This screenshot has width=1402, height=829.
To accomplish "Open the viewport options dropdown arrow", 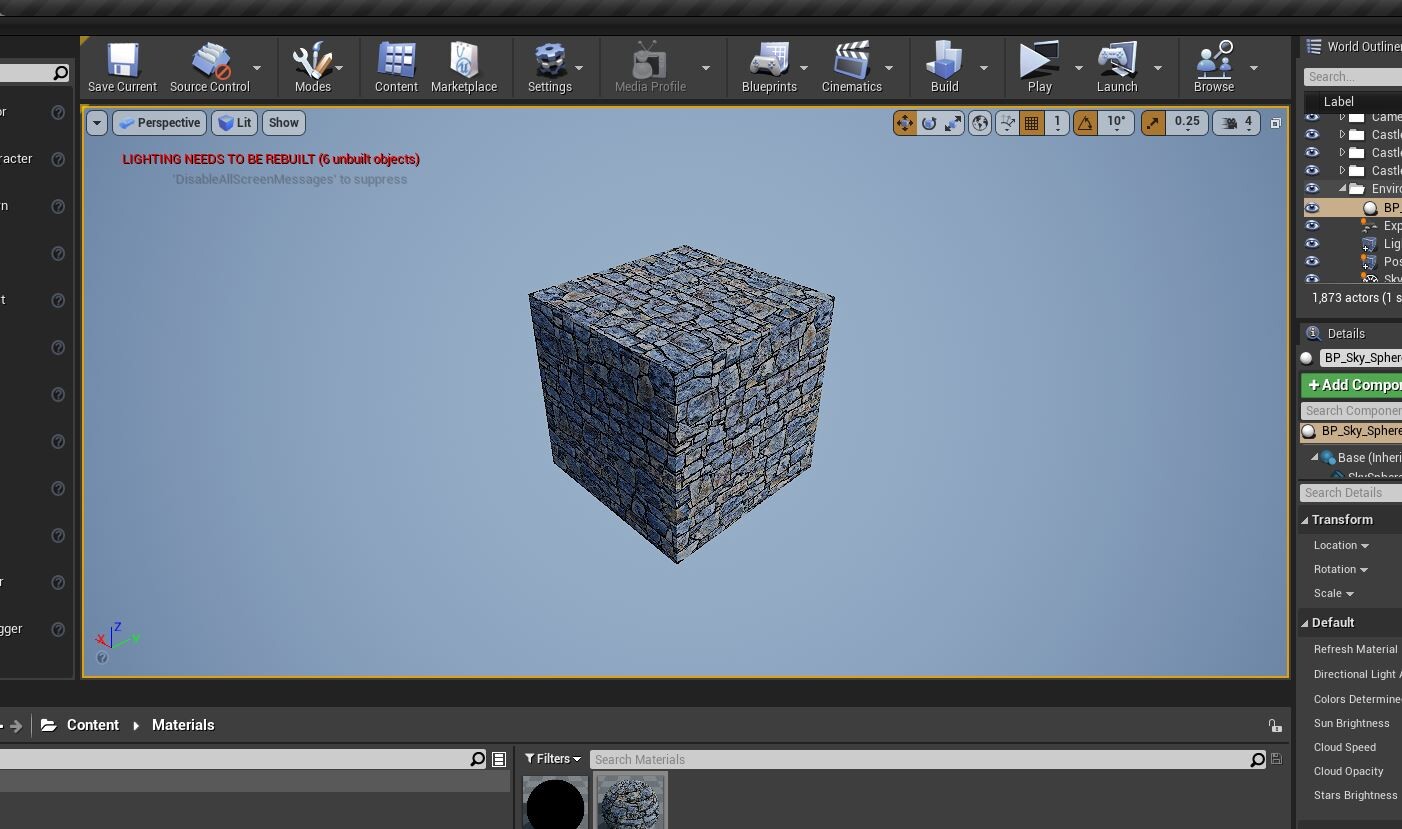I will click(x=96, y=122).
